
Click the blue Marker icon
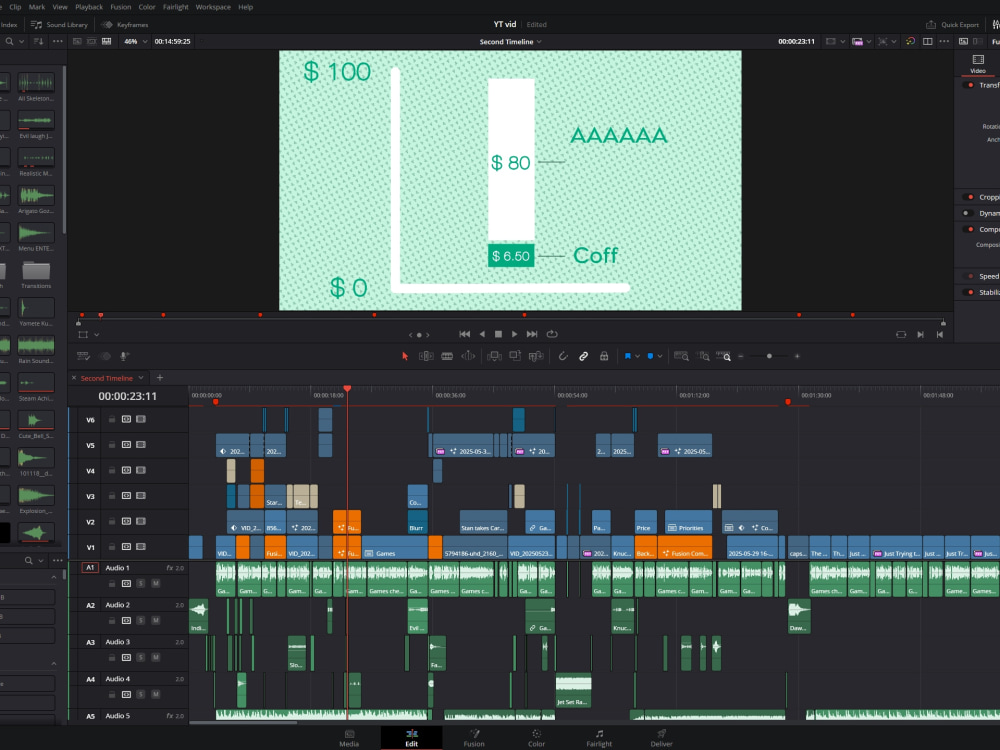pos(650,357)
